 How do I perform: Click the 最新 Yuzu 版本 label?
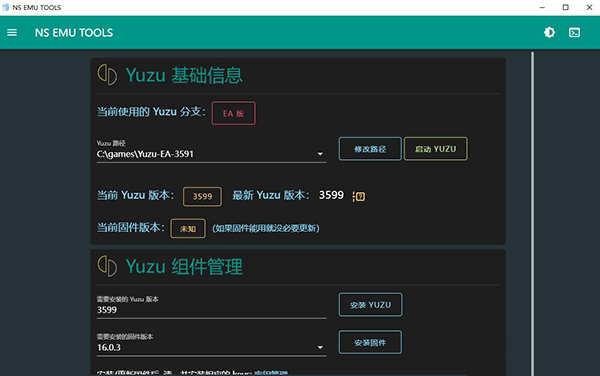click(271, 195)
